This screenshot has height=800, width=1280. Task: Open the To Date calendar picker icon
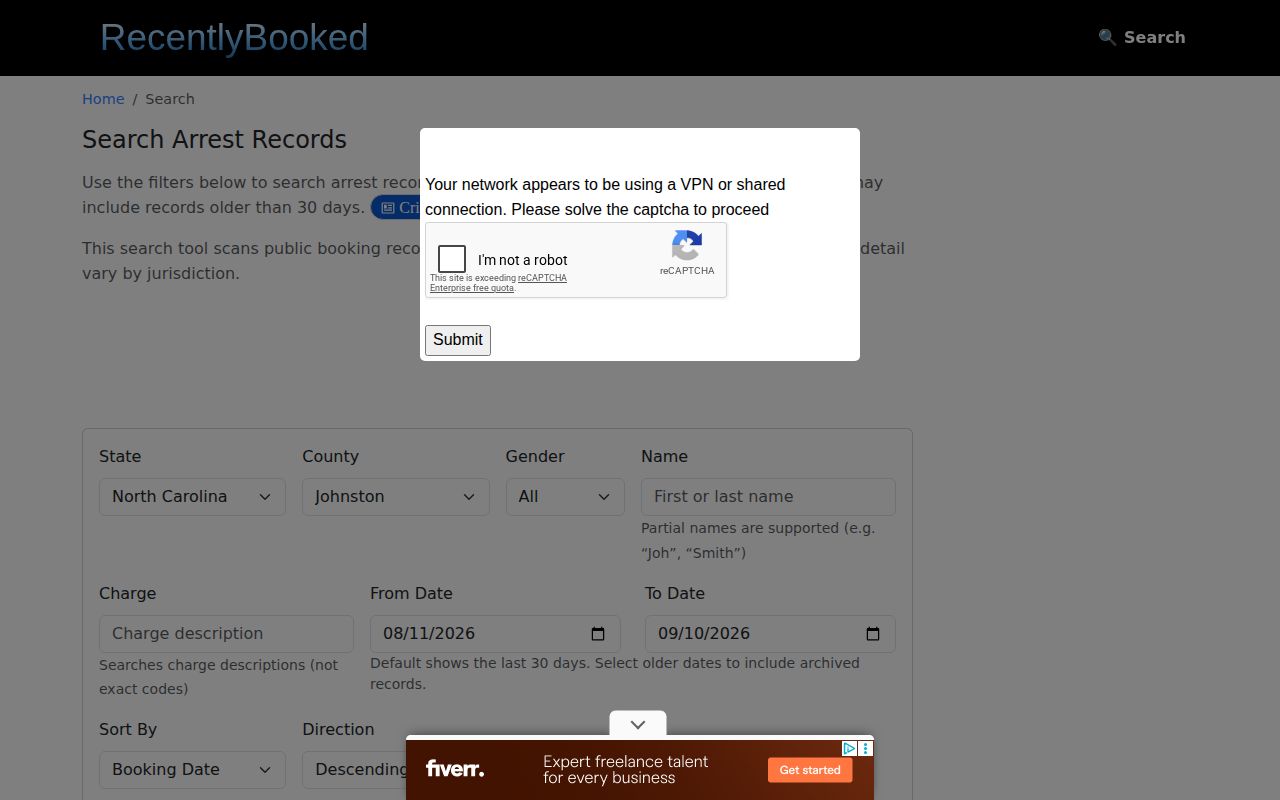click(x=873, y=634)
